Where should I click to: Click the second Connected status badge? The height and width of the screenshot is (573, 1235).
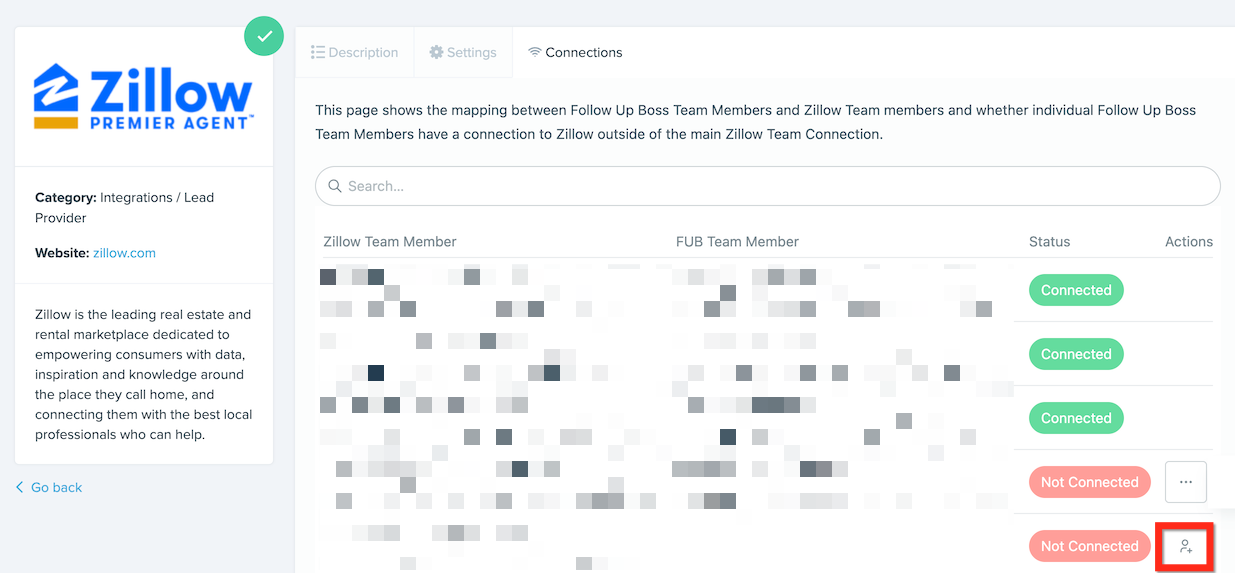click(1076, 354)
